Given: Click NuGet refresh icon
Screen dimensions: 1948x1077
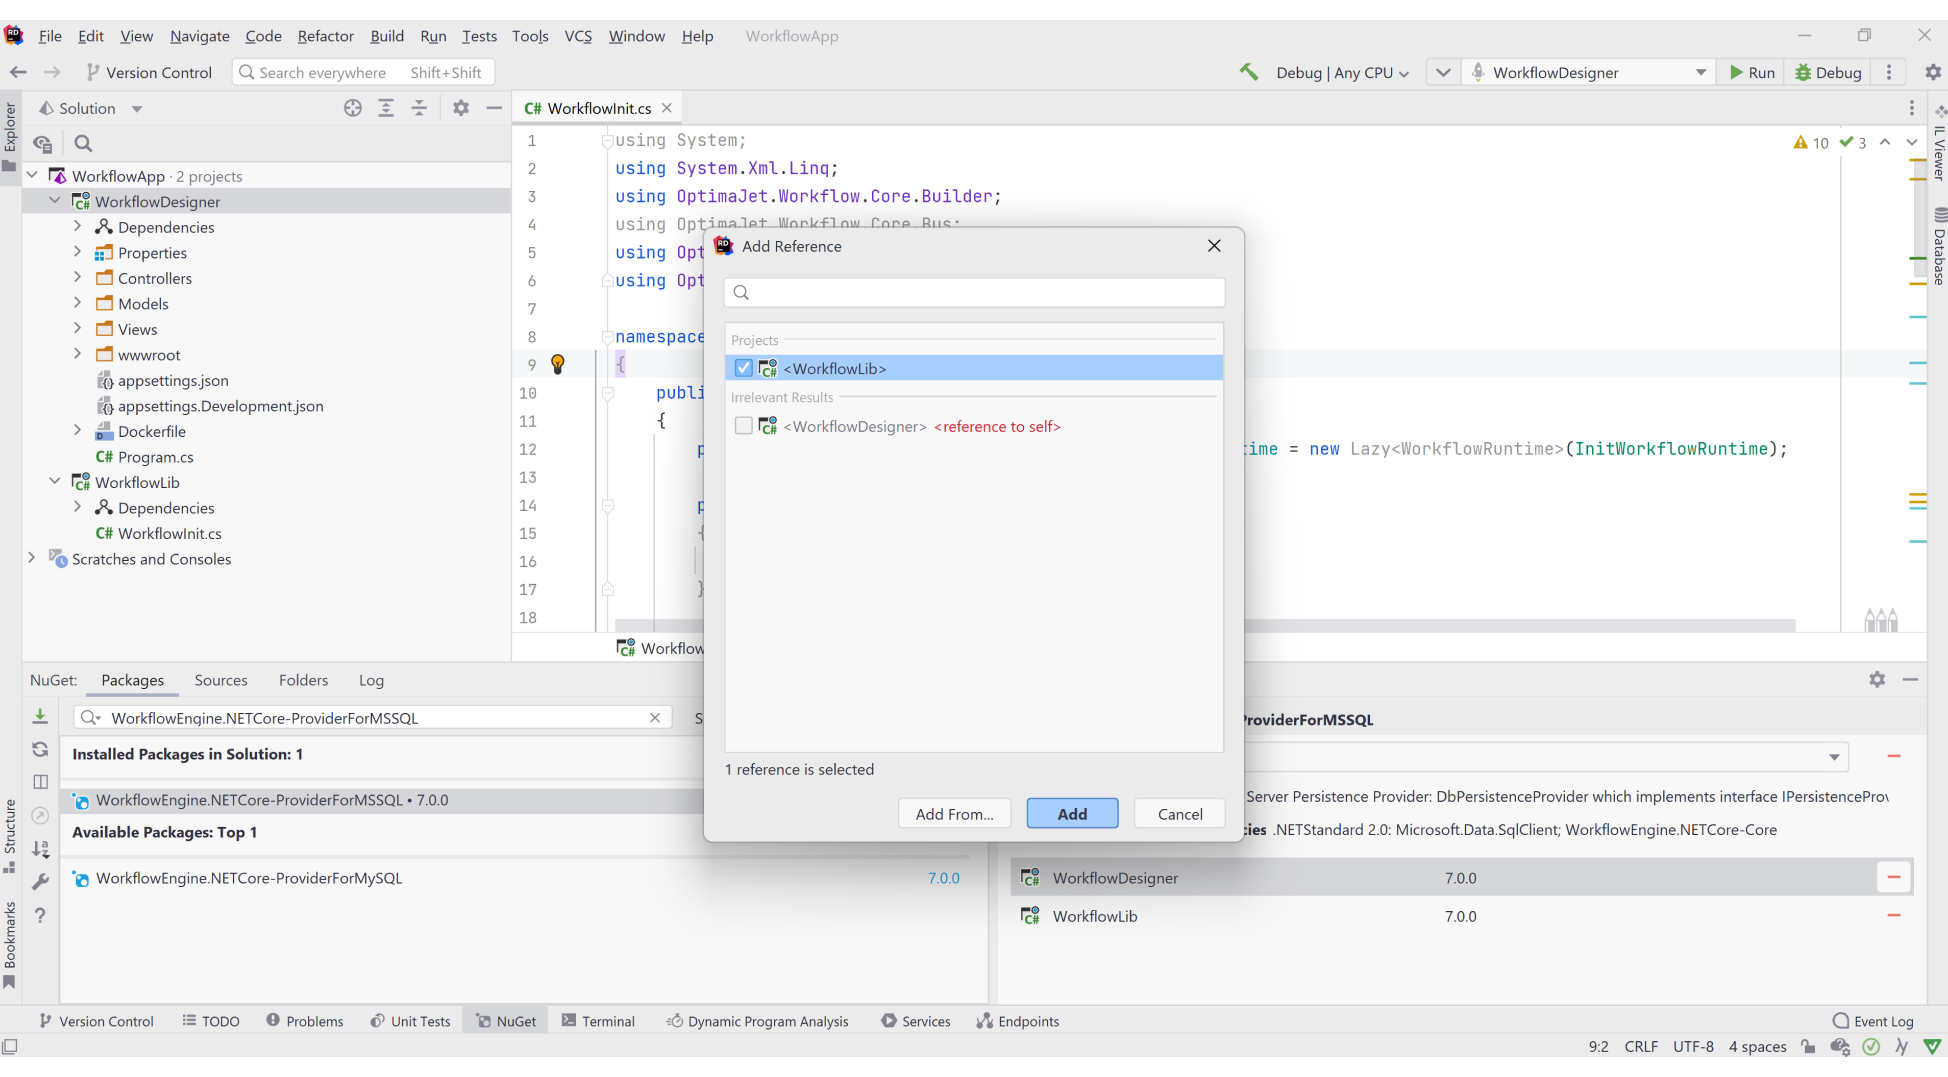Looking at the screenshot, I should 40,749.
